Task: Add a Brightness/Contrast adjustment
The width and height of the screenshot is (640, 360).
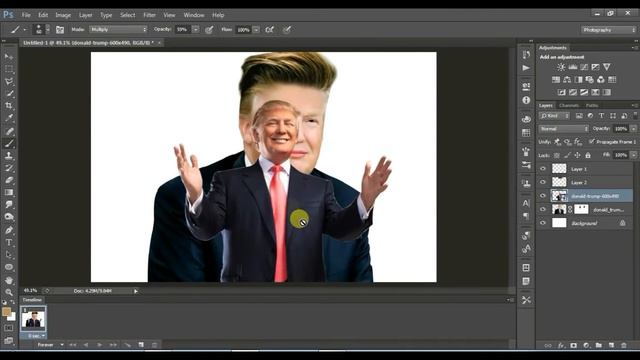Action: tap(562, 67)
